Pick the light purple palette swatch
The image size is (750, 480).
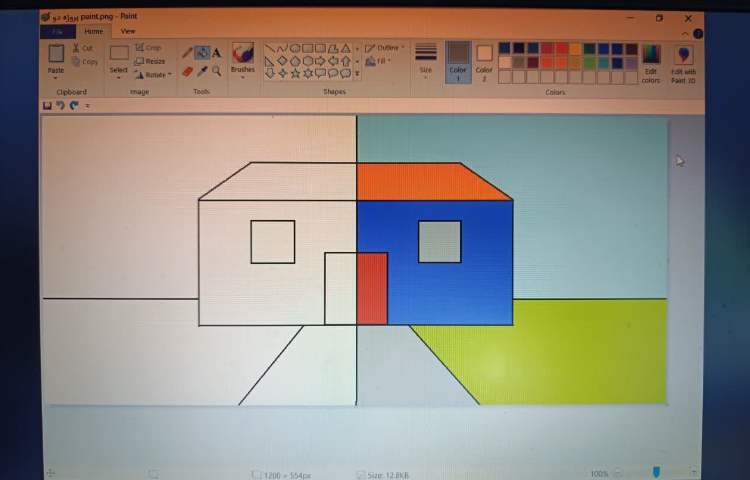coord(631,63)
